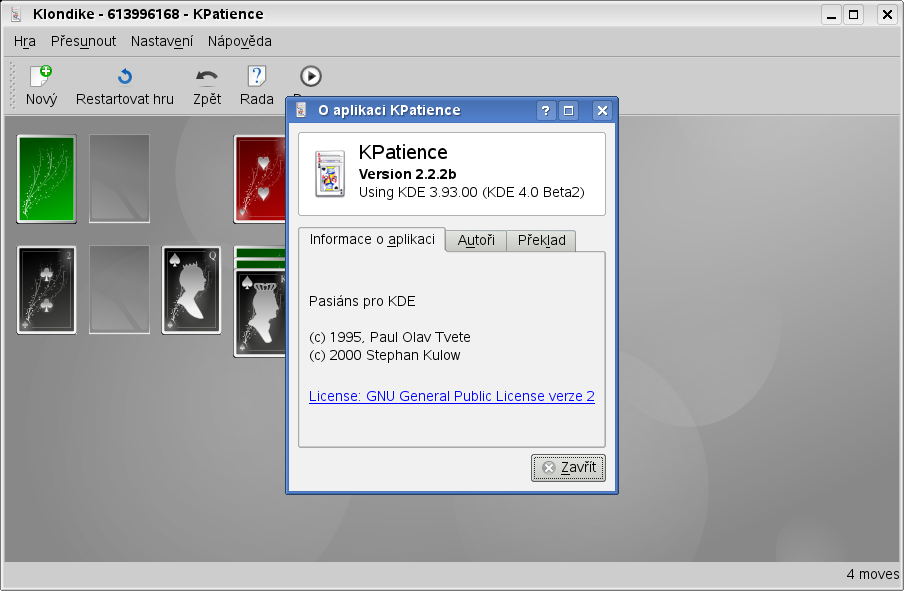The image size is (904, 591).
Task: Close the O aplikaci KPatience dialog
Action: click(x=602, y=111)
